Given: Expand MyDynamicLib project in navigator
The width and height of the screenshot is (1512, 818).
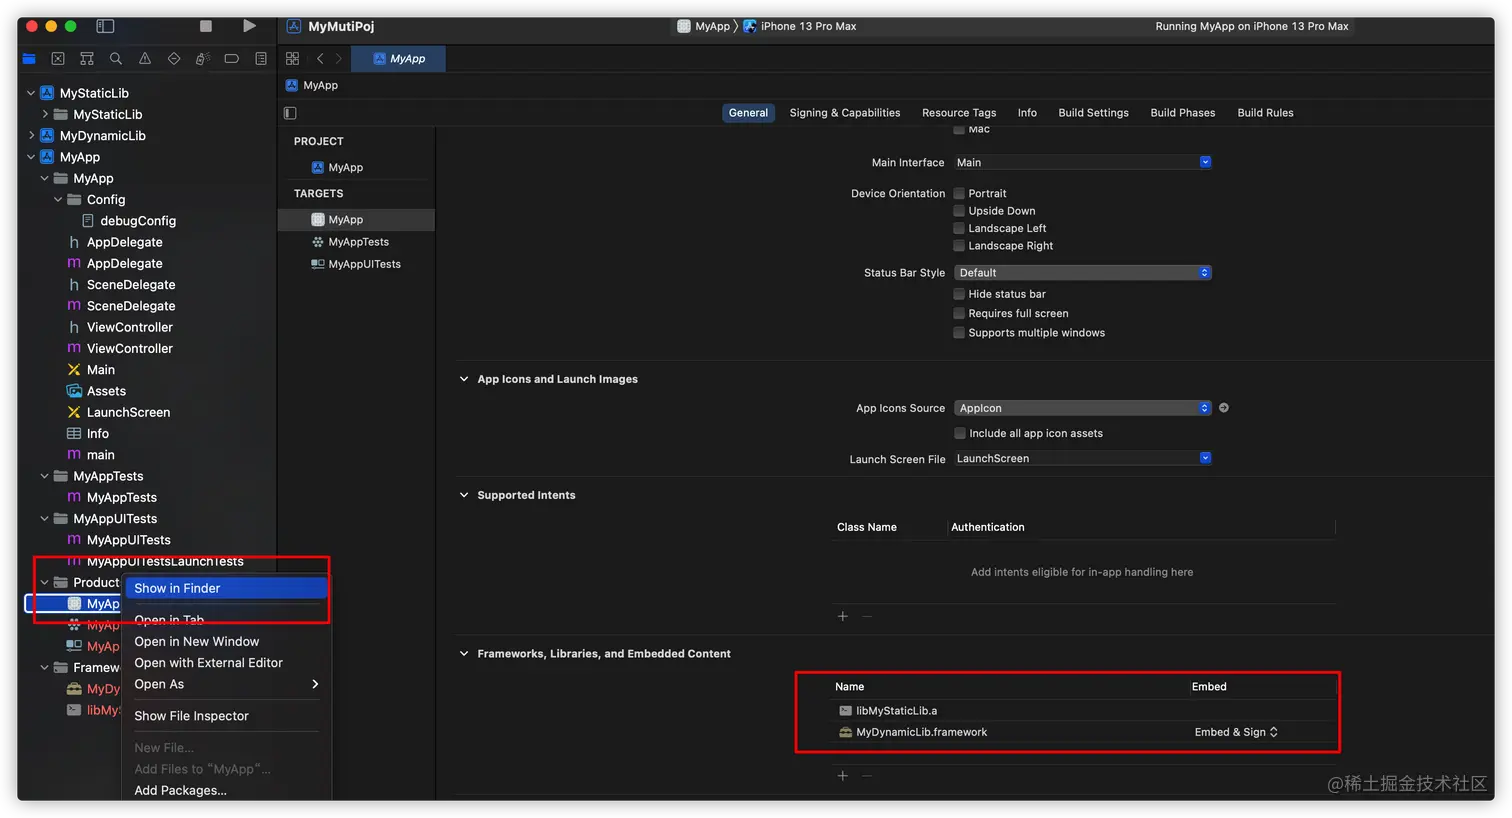Looking at the screenshot, I should (x=31, y=135).
